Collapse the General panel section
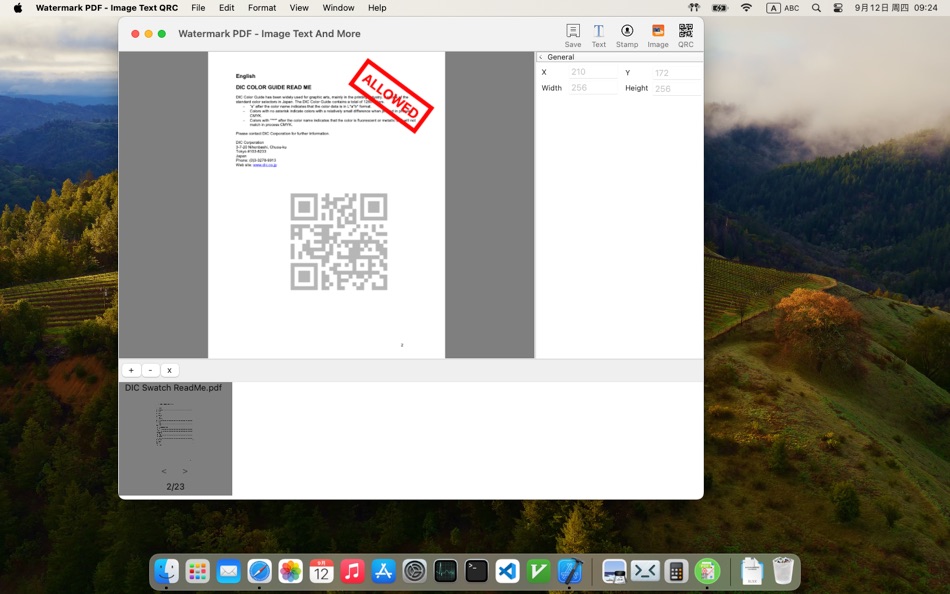The image size is (950, 594). click(541, 56)
